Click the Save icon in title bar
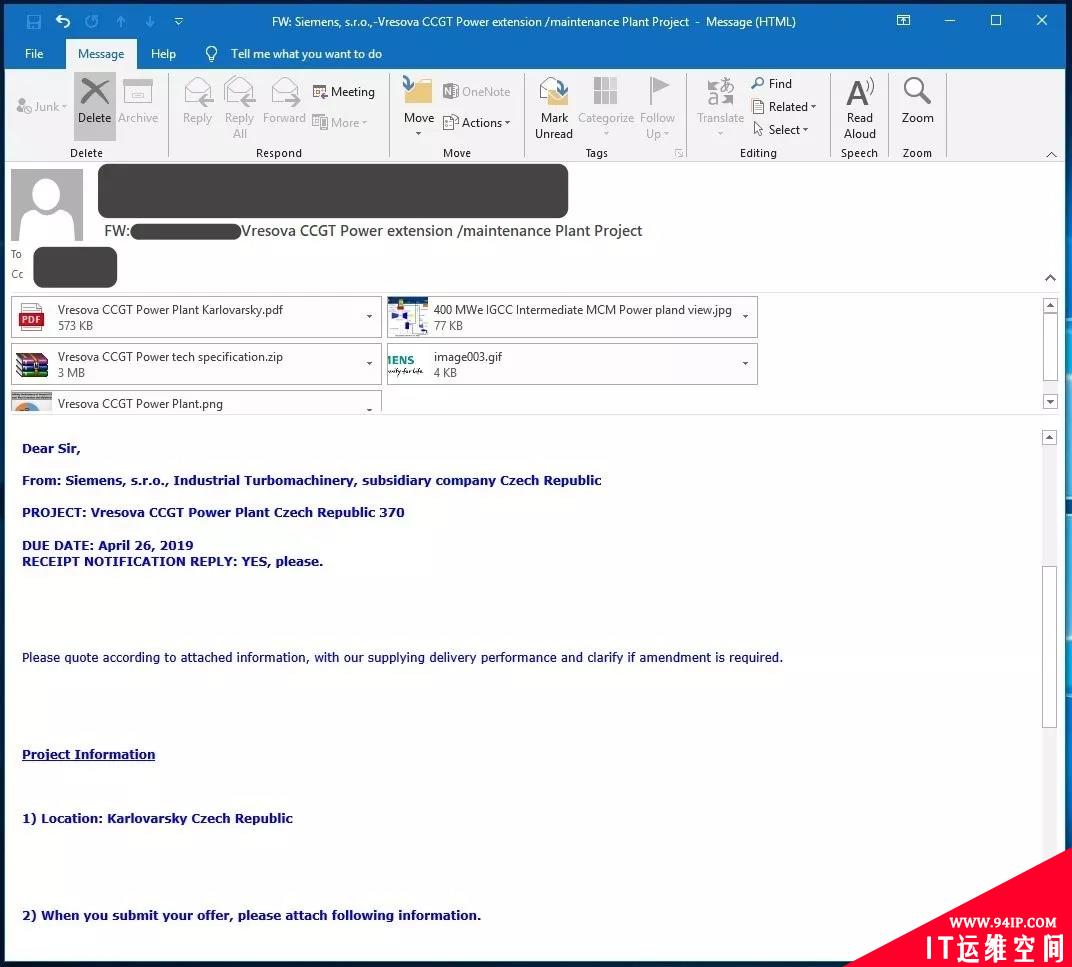This screenshot has width=1072, height=967. pos(34,22)
